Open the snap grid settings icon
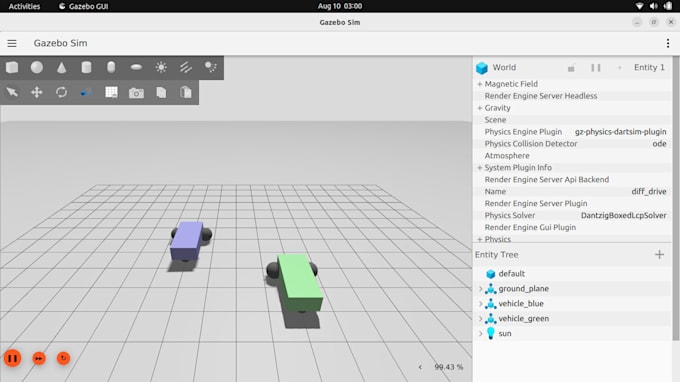 click(x=111, y=92)
